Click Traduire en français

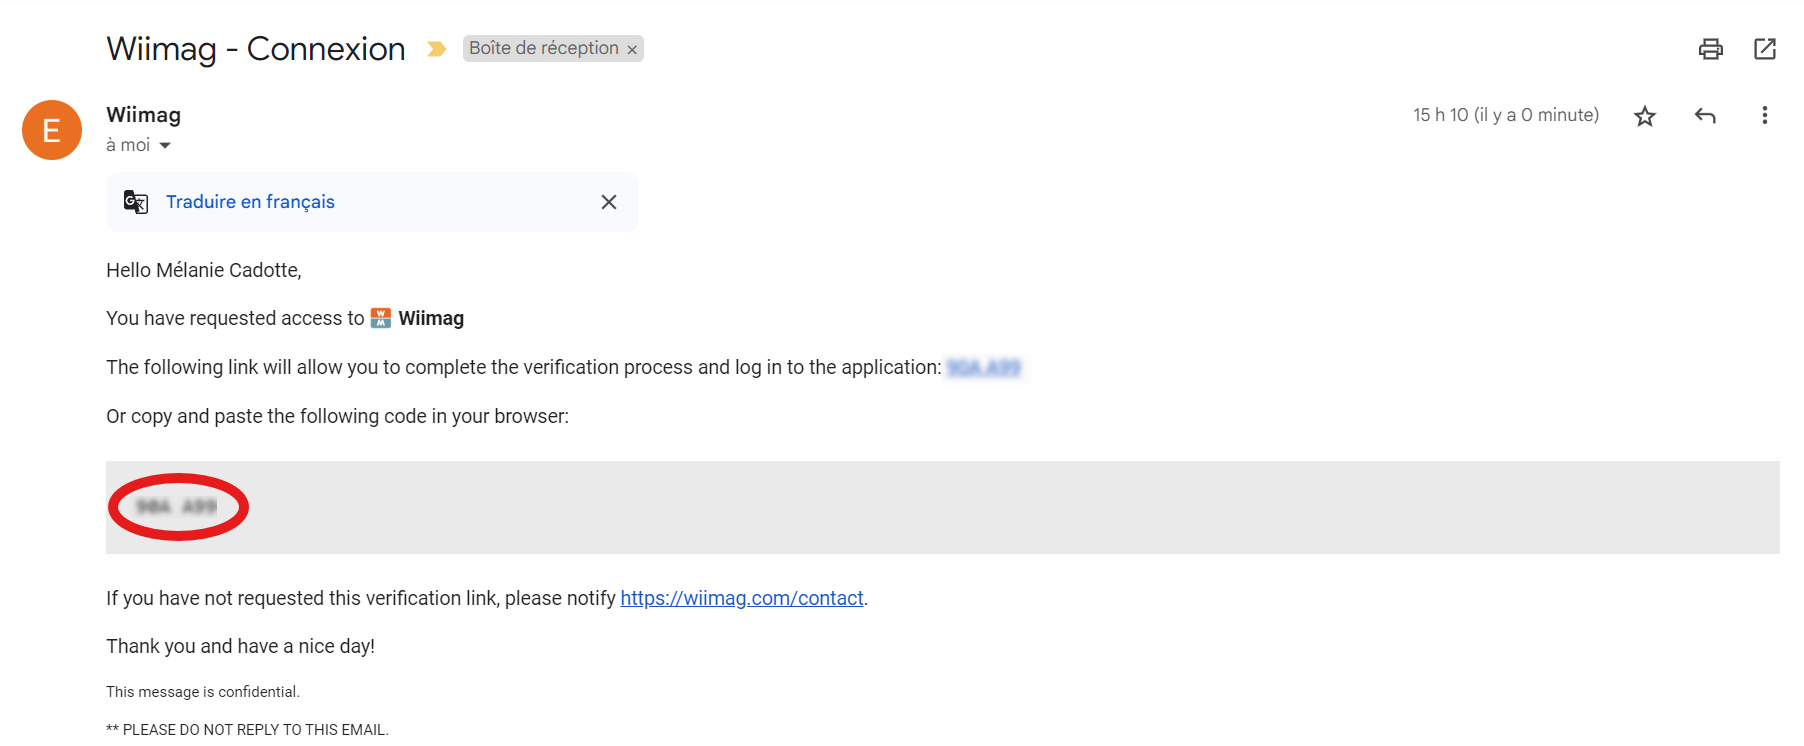click(x=250, y=202)
